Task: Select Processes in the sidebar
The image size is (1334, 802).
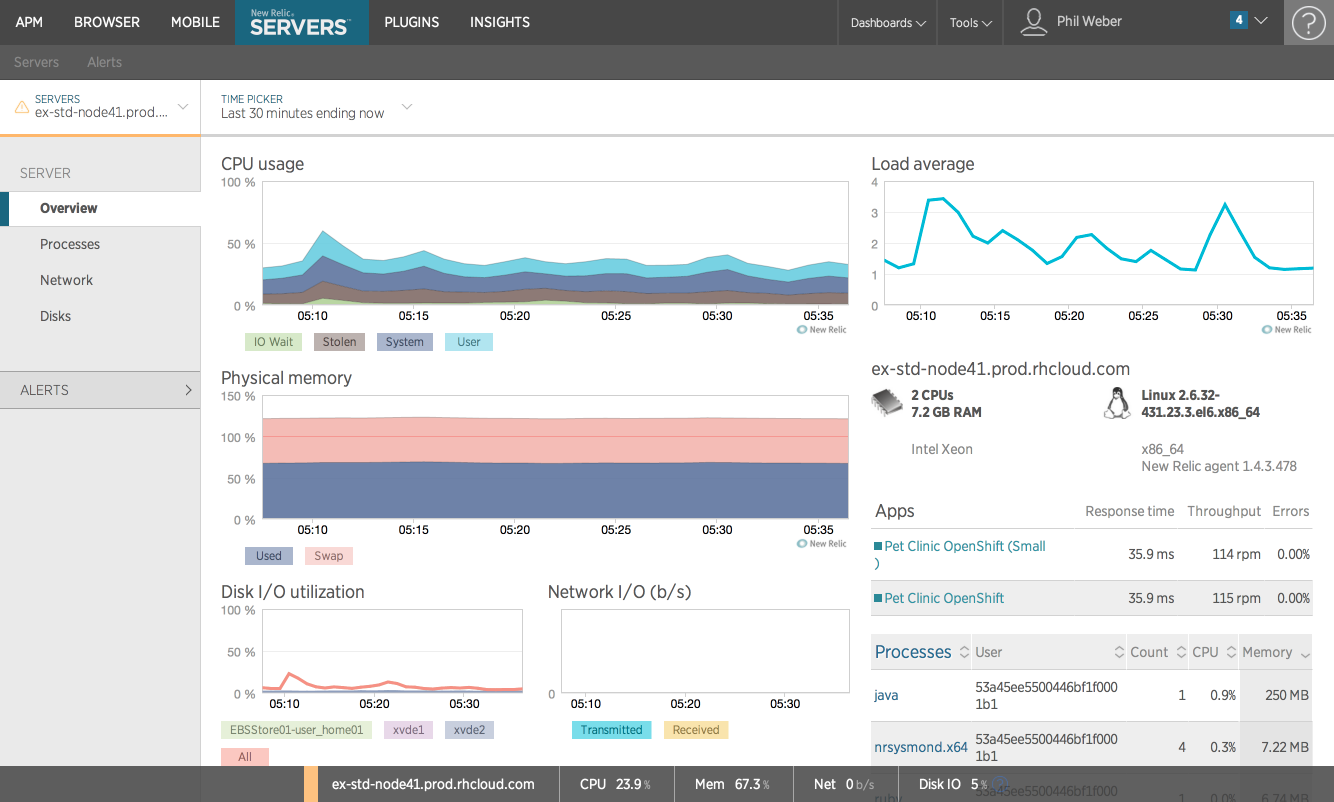Action: (x=70, y=244)
